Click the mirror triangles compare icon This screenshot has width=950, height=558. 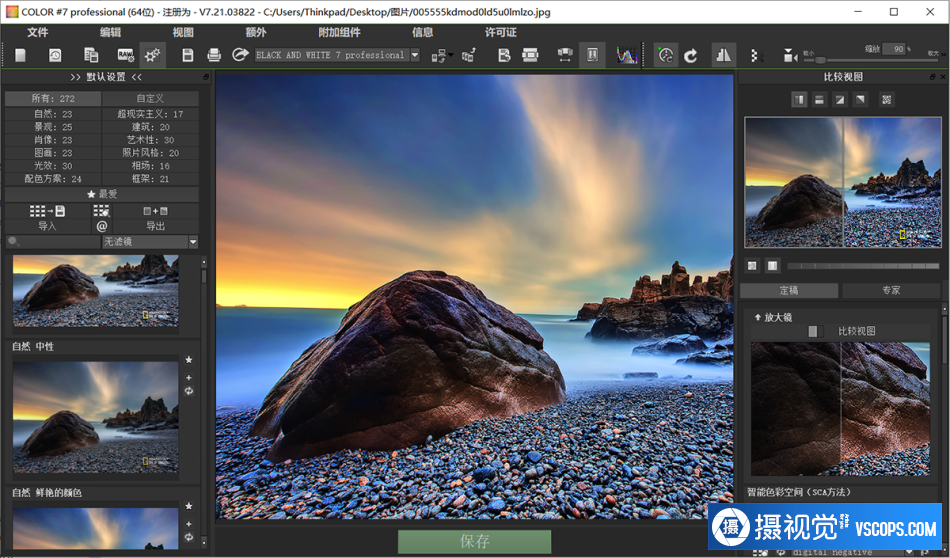(723, 55)
